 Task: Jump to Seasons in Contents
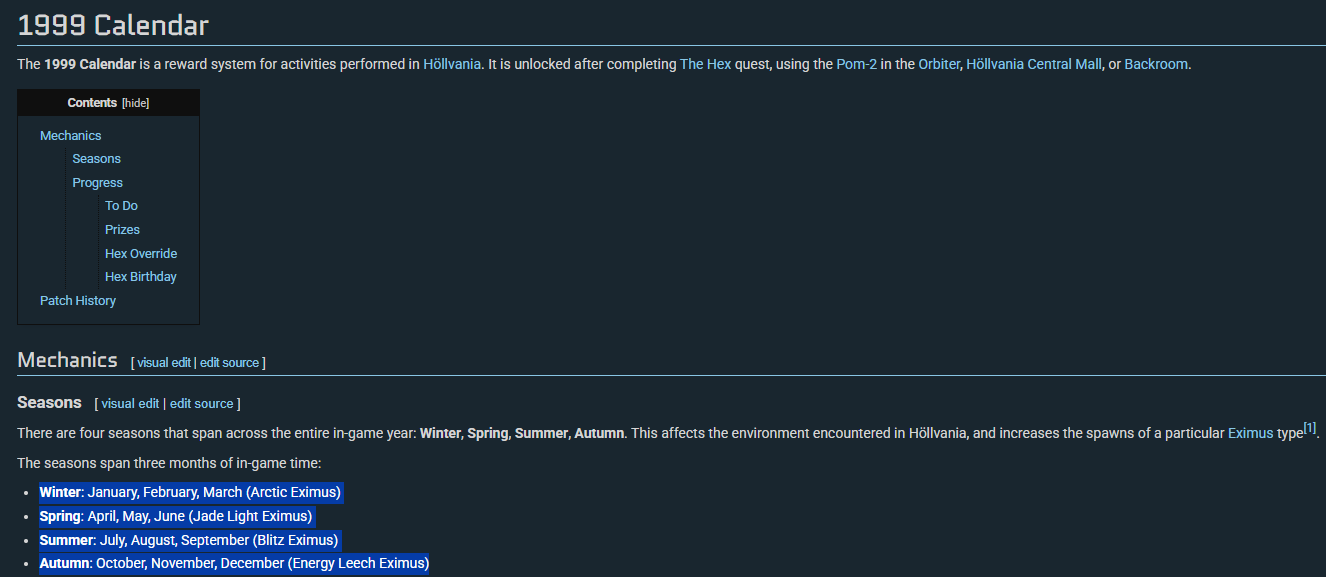point(96,159)
